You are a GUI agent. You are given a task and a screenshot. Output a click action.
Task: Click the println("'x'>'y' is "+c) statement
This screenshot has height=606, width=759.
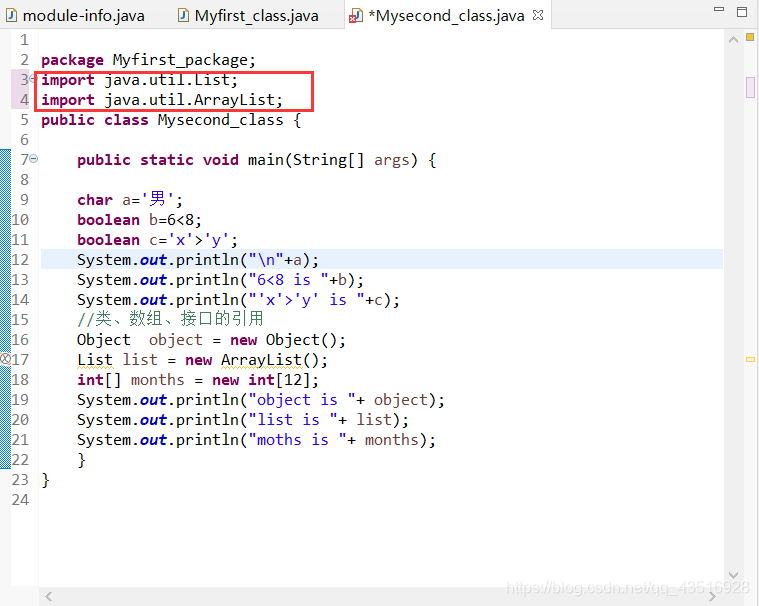pyautogui.click(x=238, y=300)
